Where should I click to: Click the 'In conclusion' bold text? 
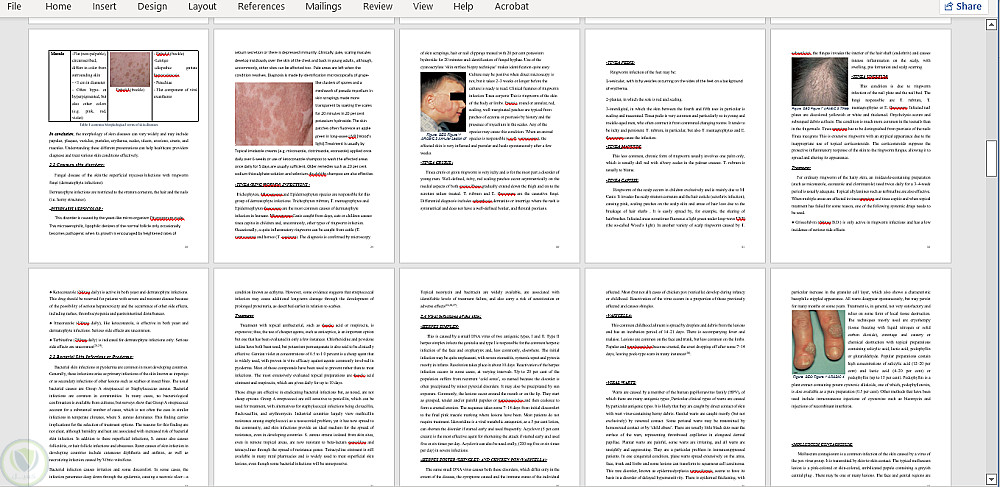[x=60, y=135]
